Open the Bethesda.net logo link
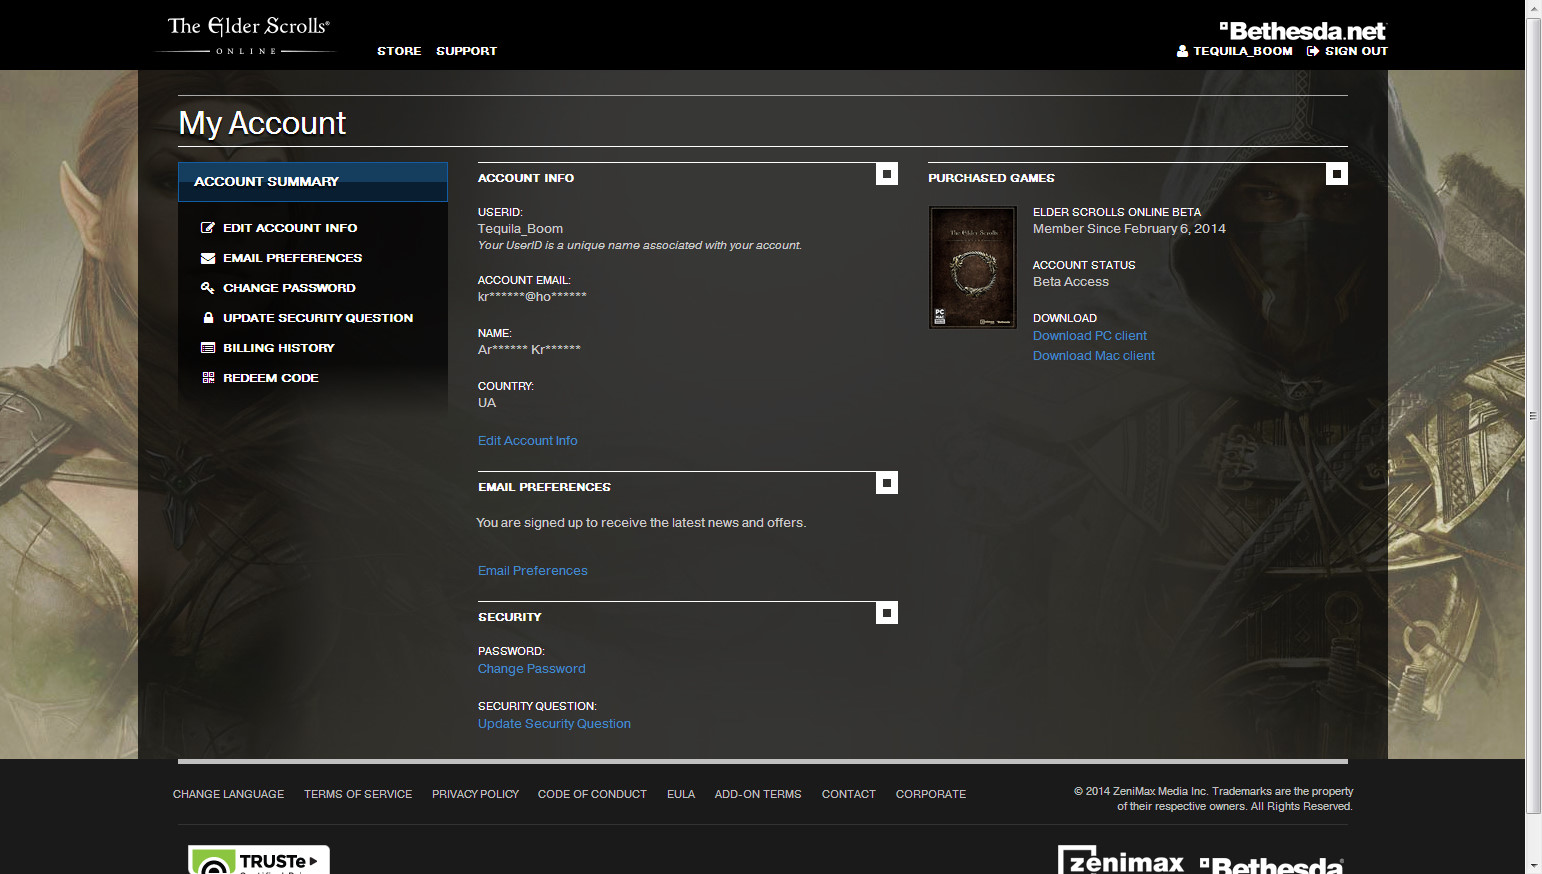Screen dimensions: 1542x874 click(x=1302, y=31)
